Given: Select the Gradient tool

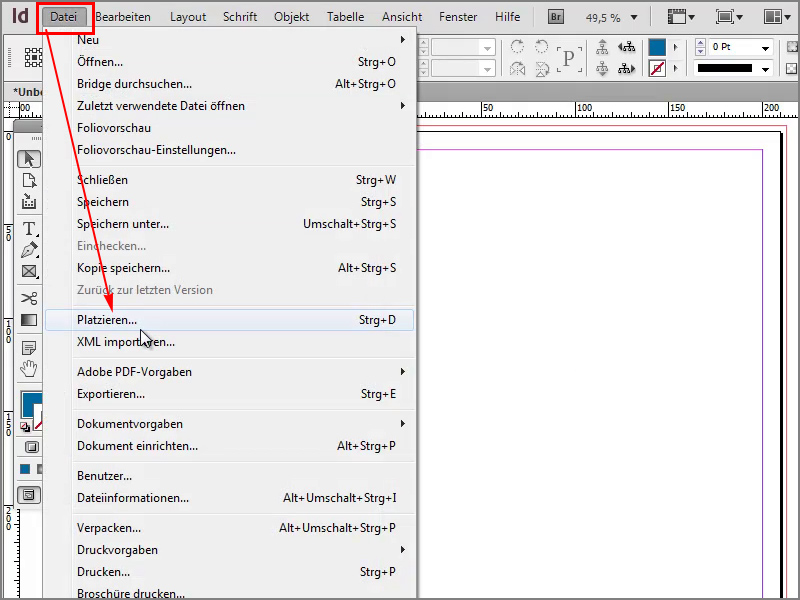Looking at the screenshot, I should (x=27, y=320).
